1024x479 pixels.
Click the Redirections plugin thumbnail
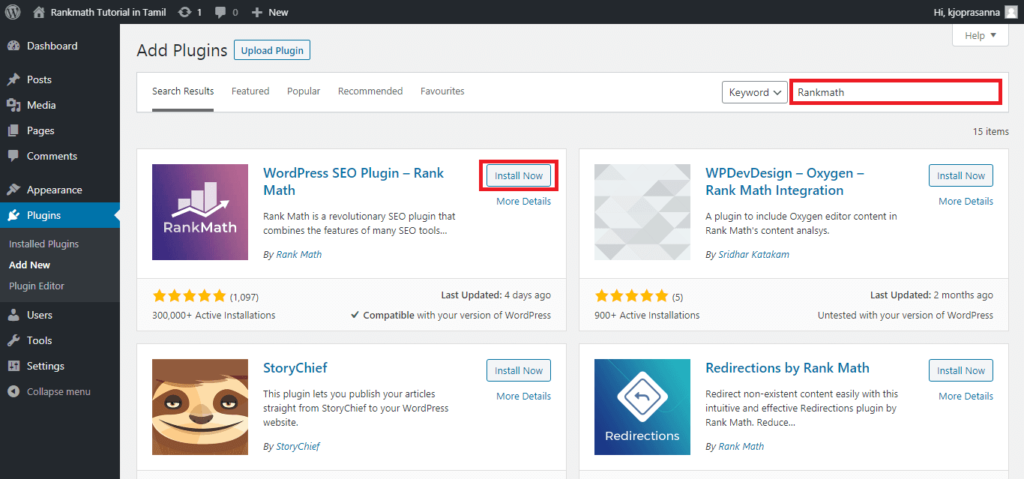coord(643,407)
